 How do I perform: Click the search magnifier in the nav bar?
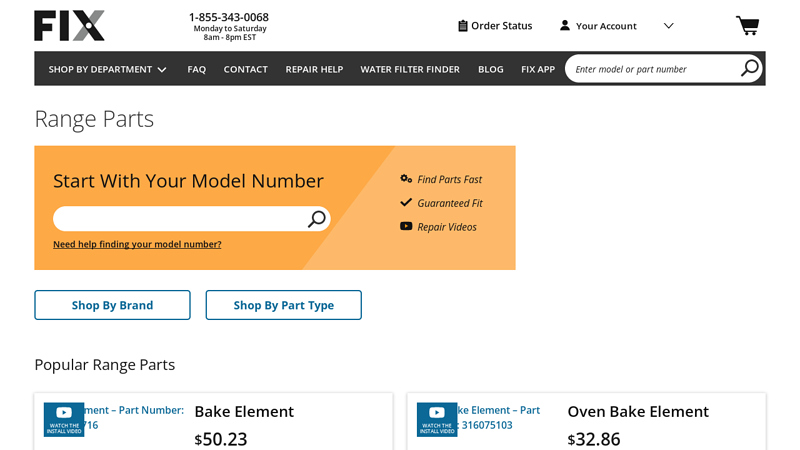pos(750,68)
